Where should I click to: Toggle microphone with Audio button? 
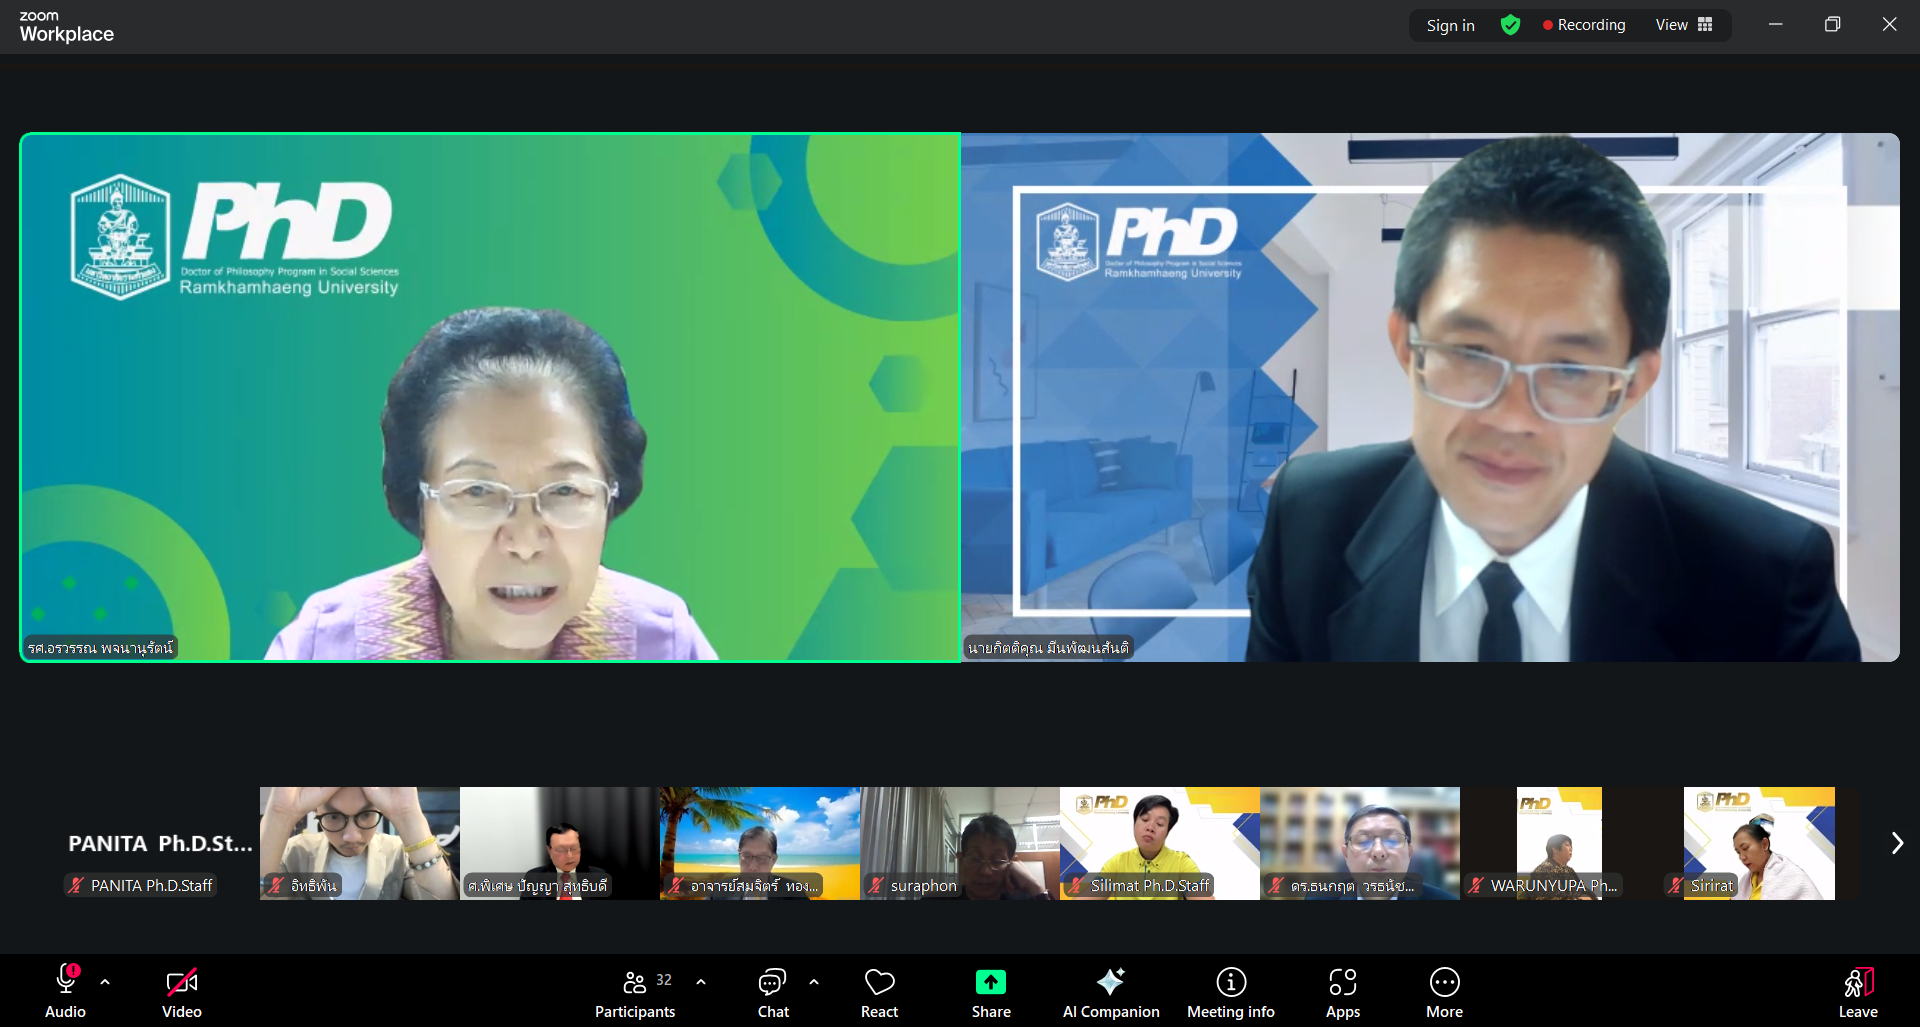pos(66,992)
